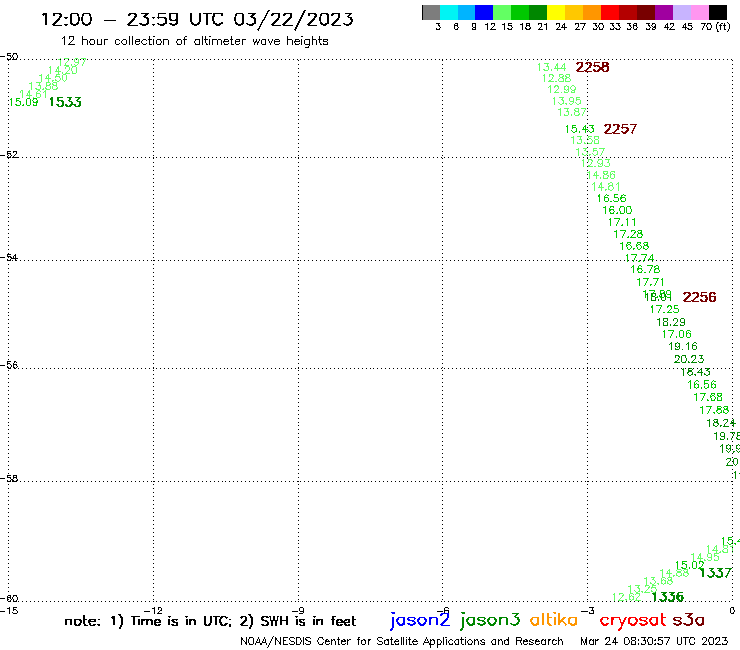Screen dimensions: 740x650
Task: Click the jason2 satellite legend label
Action: [420, 620]
